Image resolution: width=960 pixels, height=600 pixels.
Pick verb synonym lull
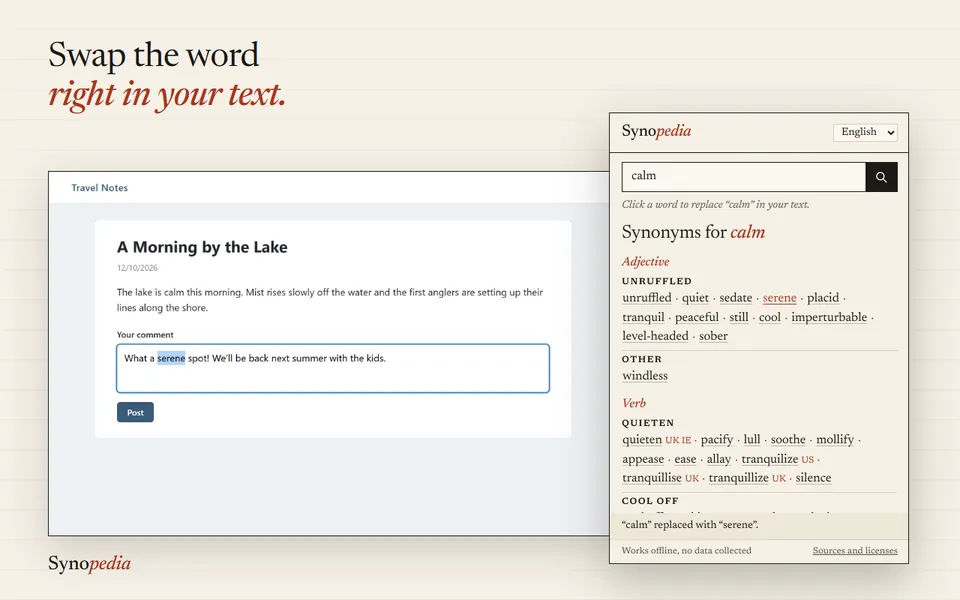(752, 440)
